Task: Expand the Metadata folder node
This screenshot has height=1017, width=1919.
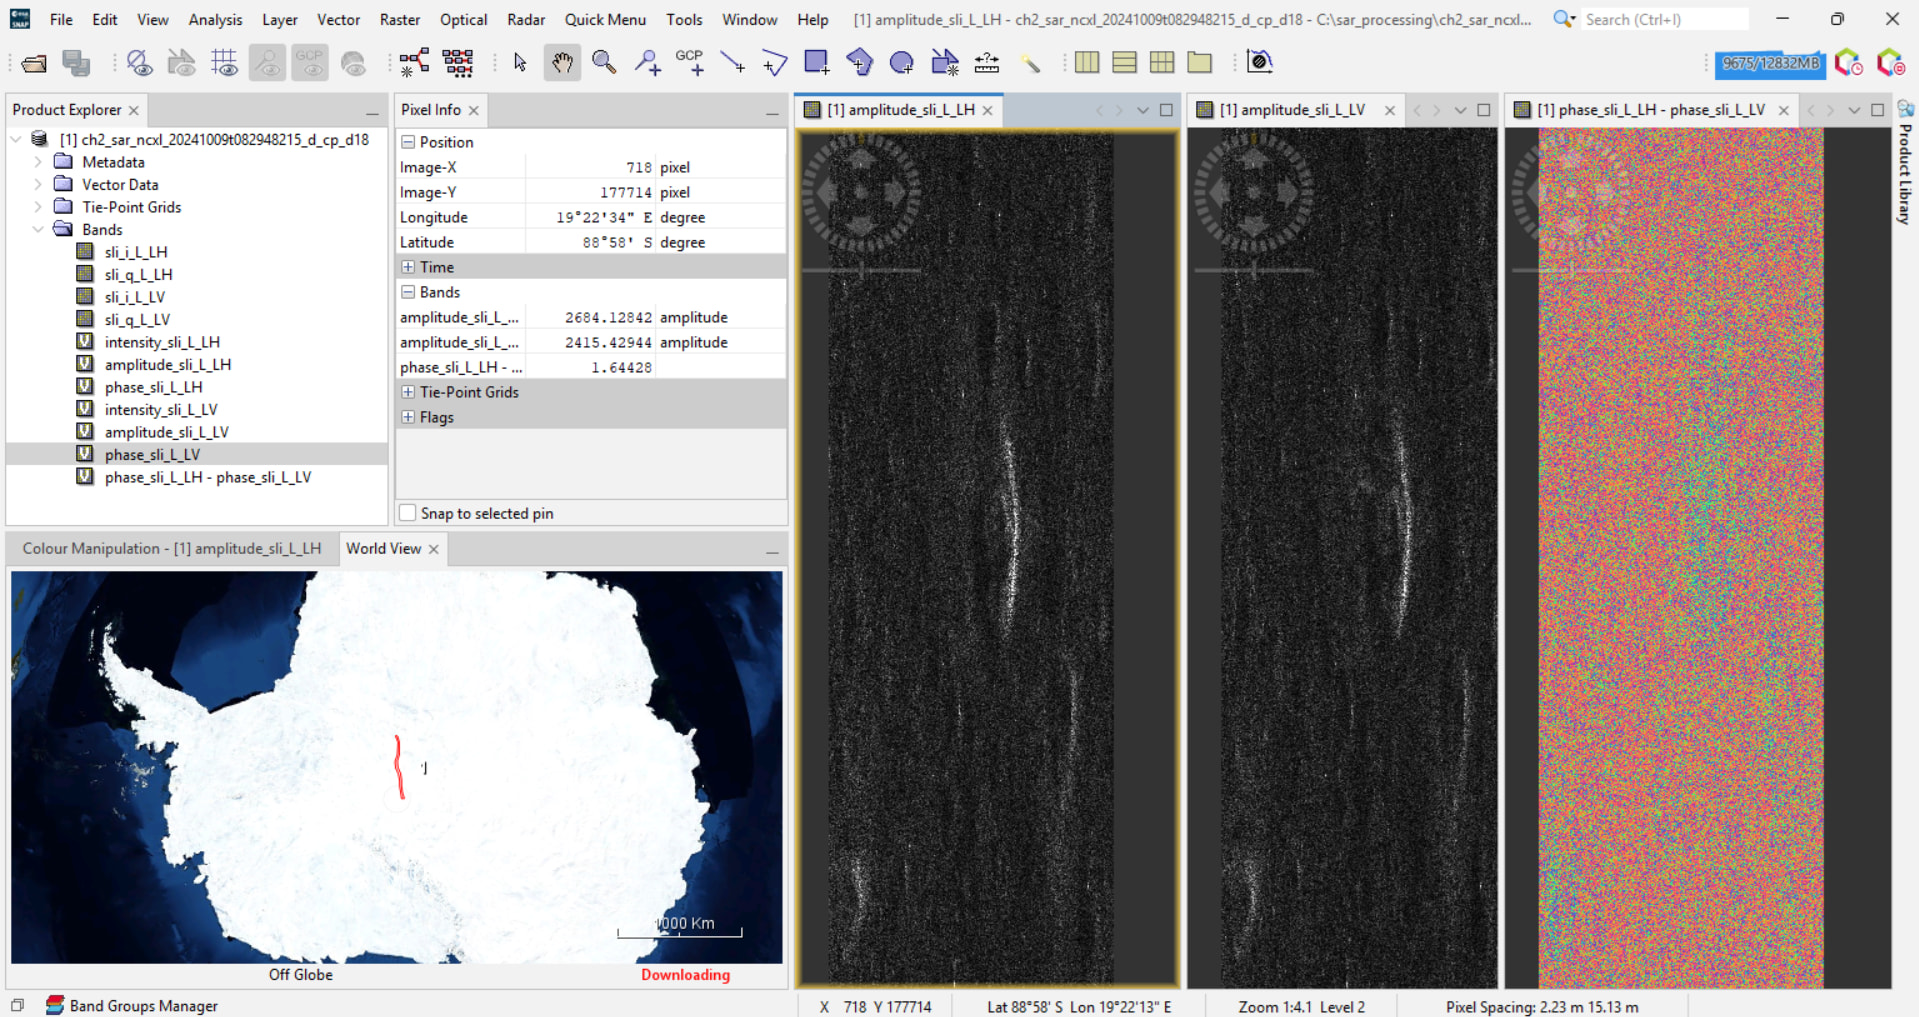Action: (38, 162)
